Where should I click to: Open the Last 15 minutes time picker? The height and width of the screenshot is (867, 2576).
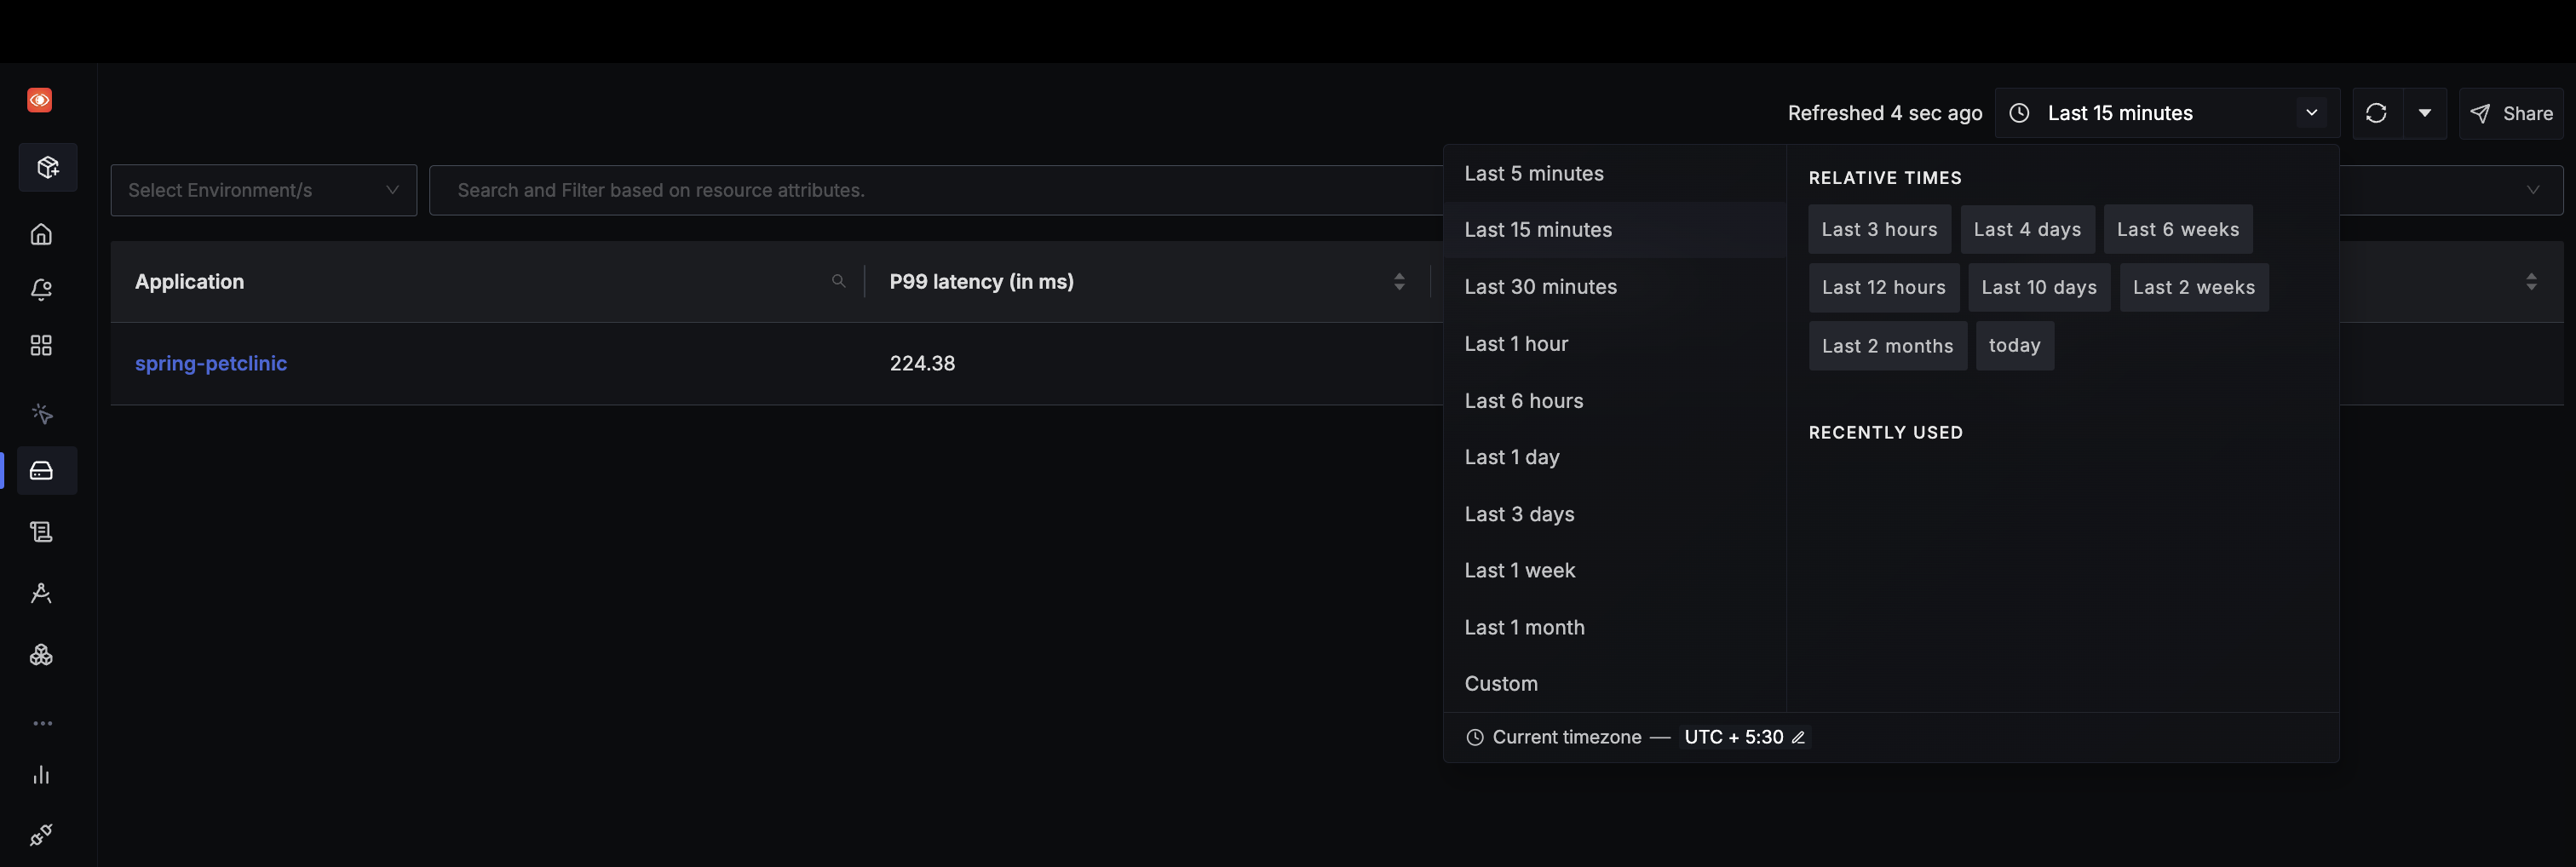click(x=2166, y=113)
